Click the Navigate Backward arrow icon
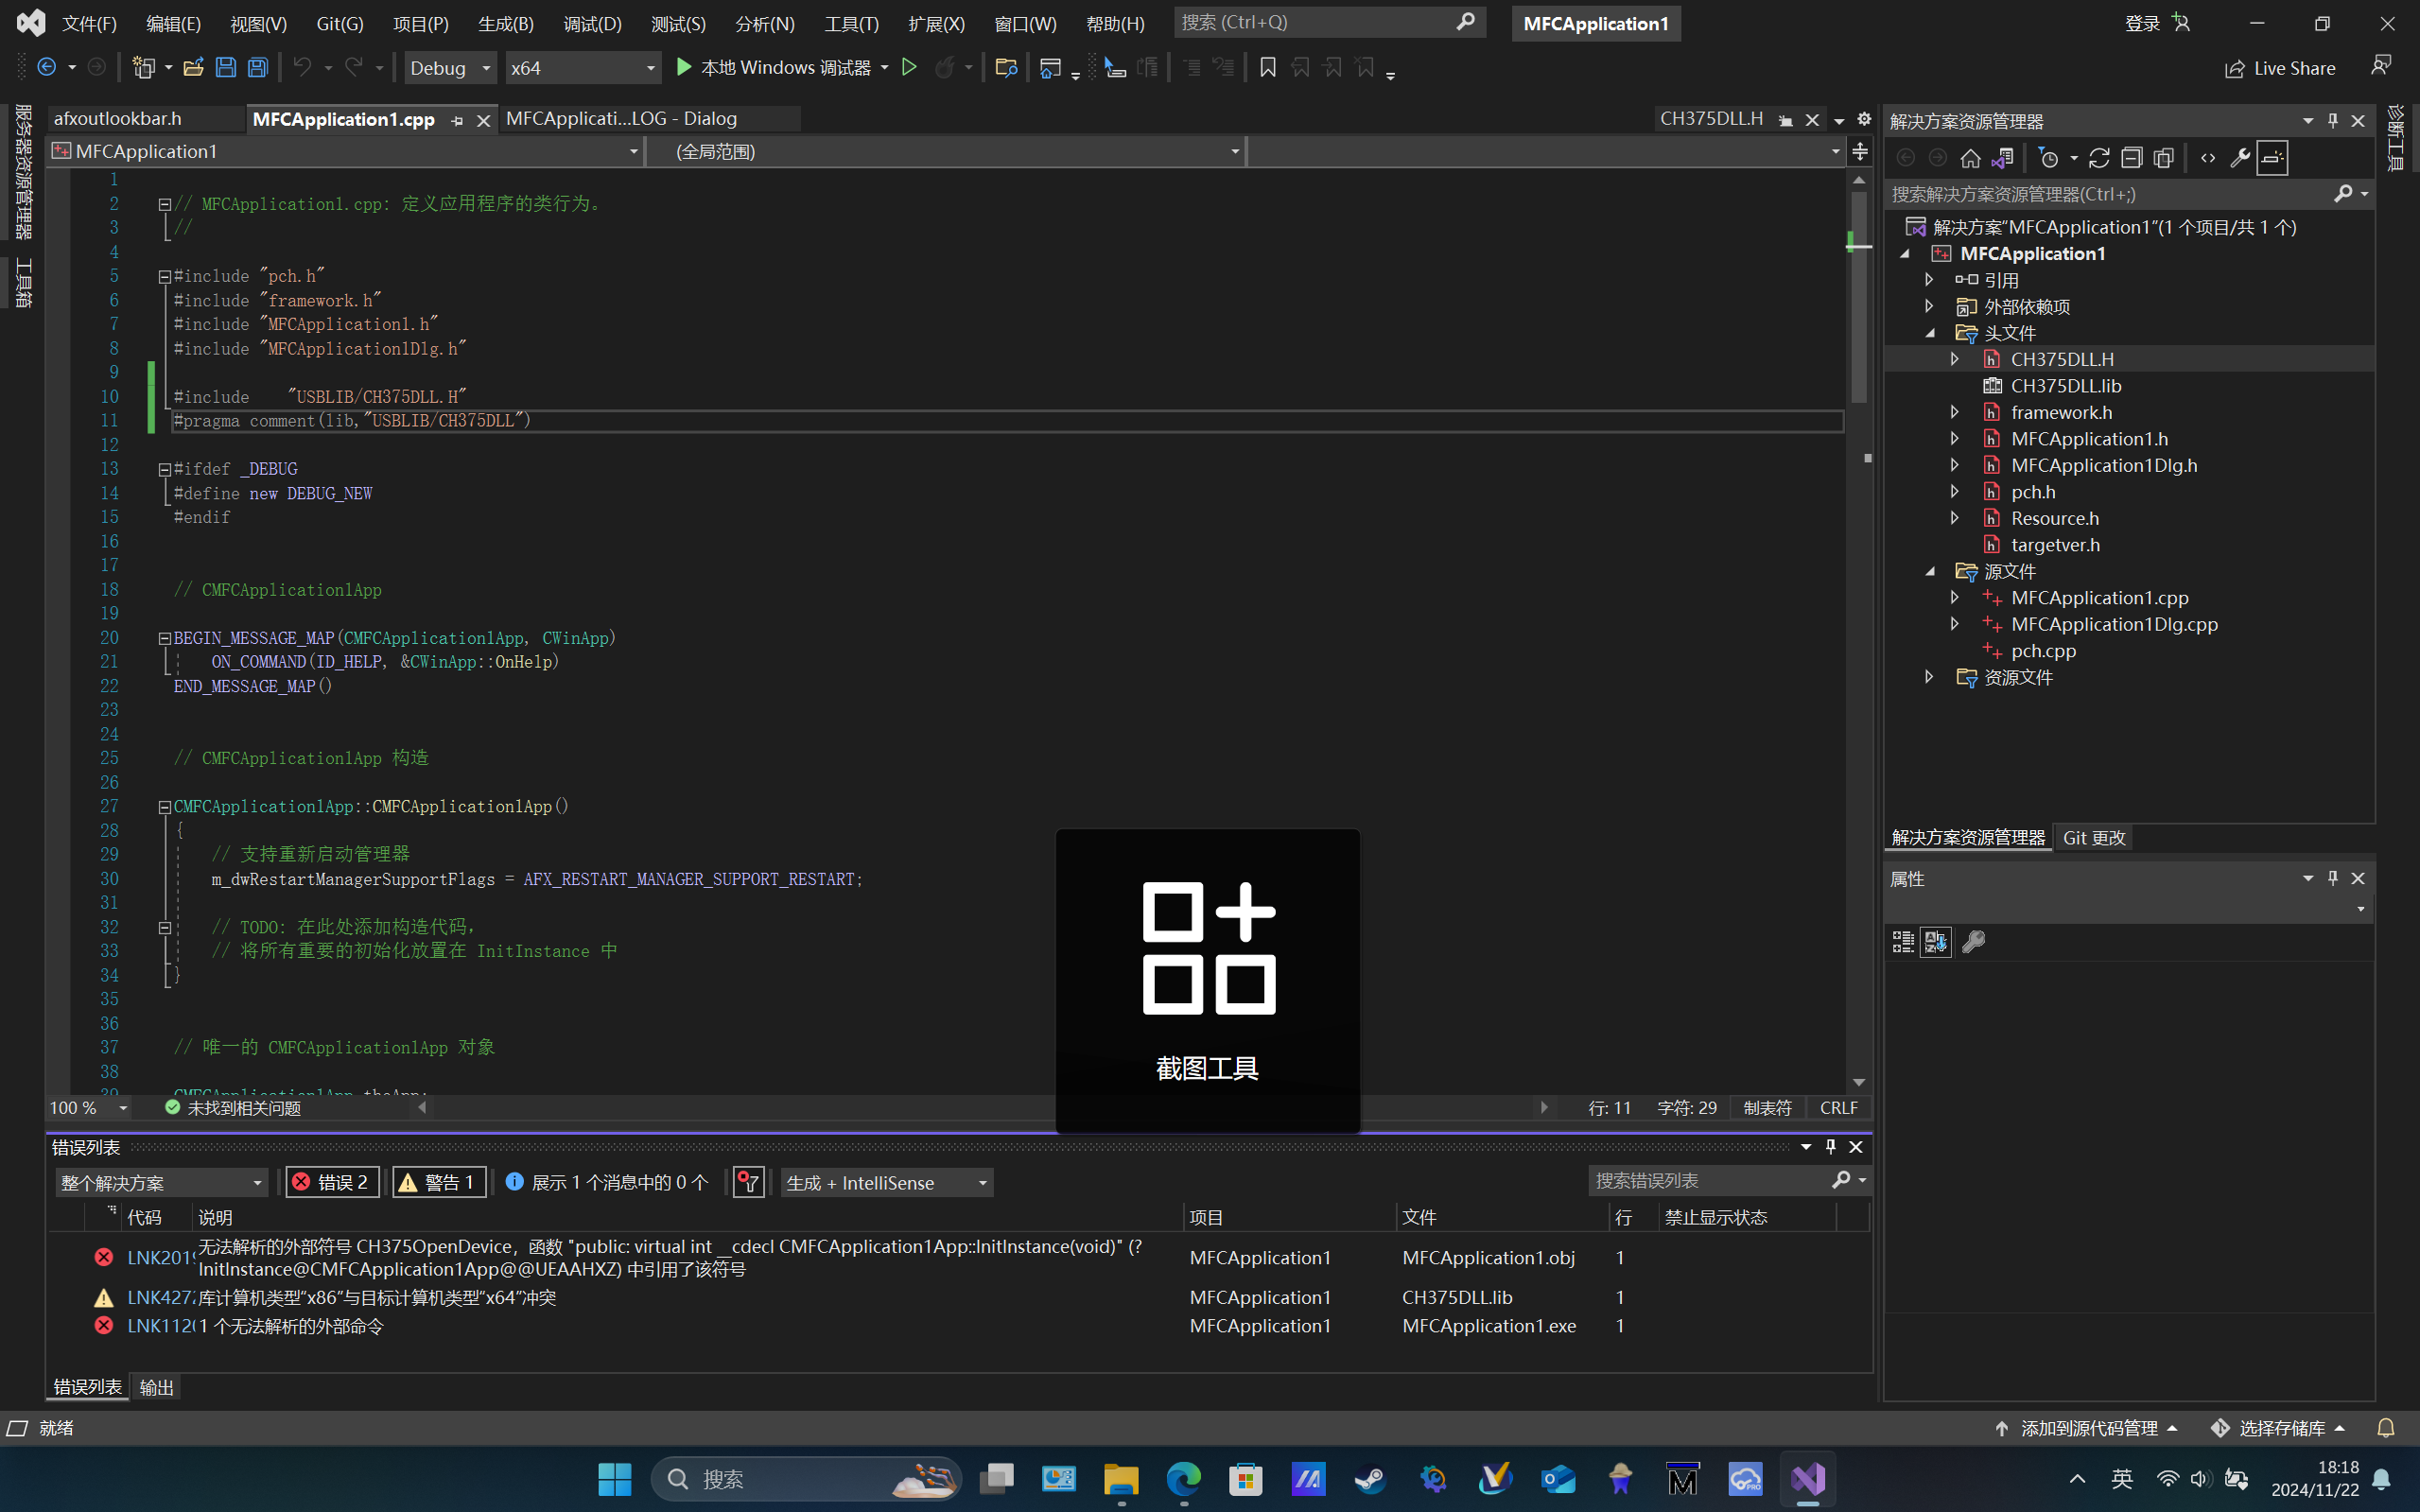 [46, 67]
